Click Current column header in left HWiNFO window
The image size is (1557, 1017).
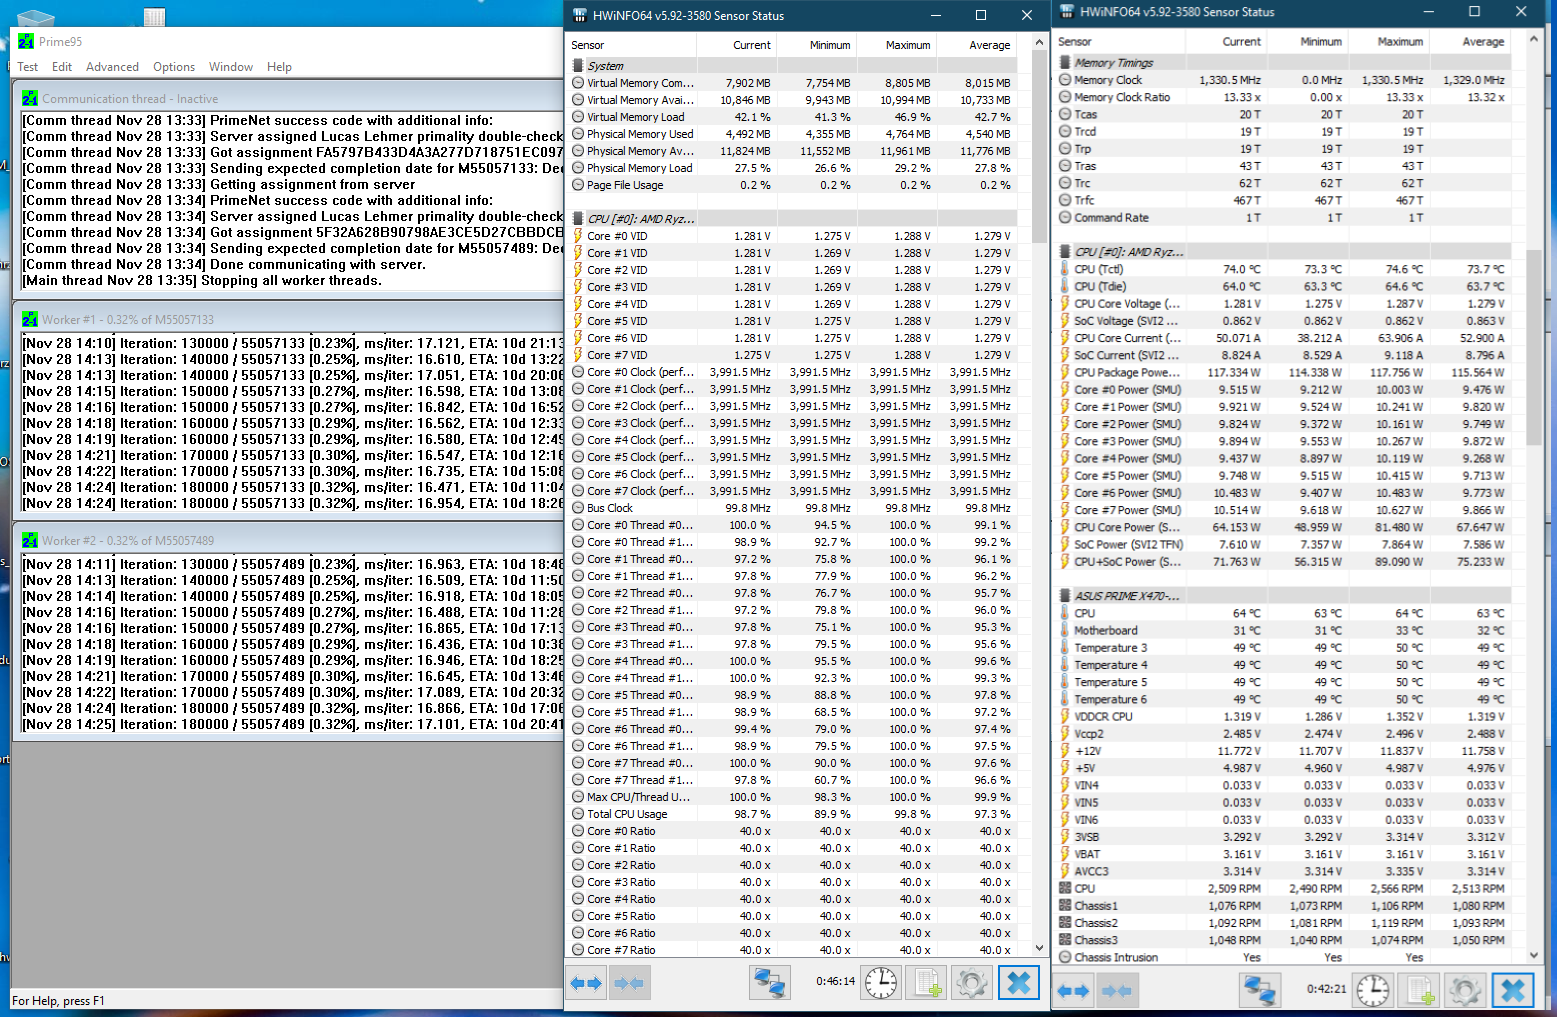pyautogui.click(x=737, y=45)
